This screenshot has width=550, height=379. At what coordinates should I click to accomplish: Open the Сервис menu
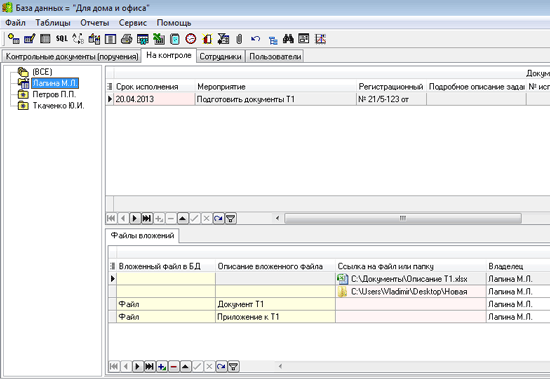pyautogui.click(x=133, y=23)
